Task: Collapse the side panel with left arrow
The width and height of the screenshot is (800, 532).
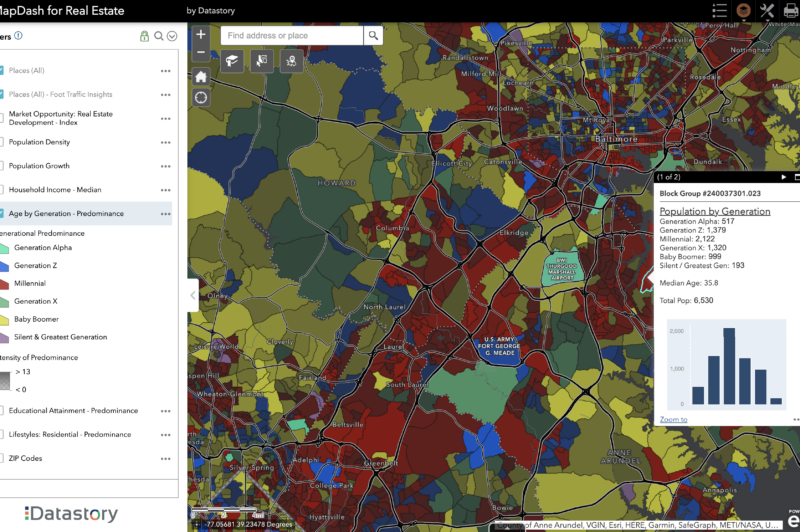Action: 193,295
